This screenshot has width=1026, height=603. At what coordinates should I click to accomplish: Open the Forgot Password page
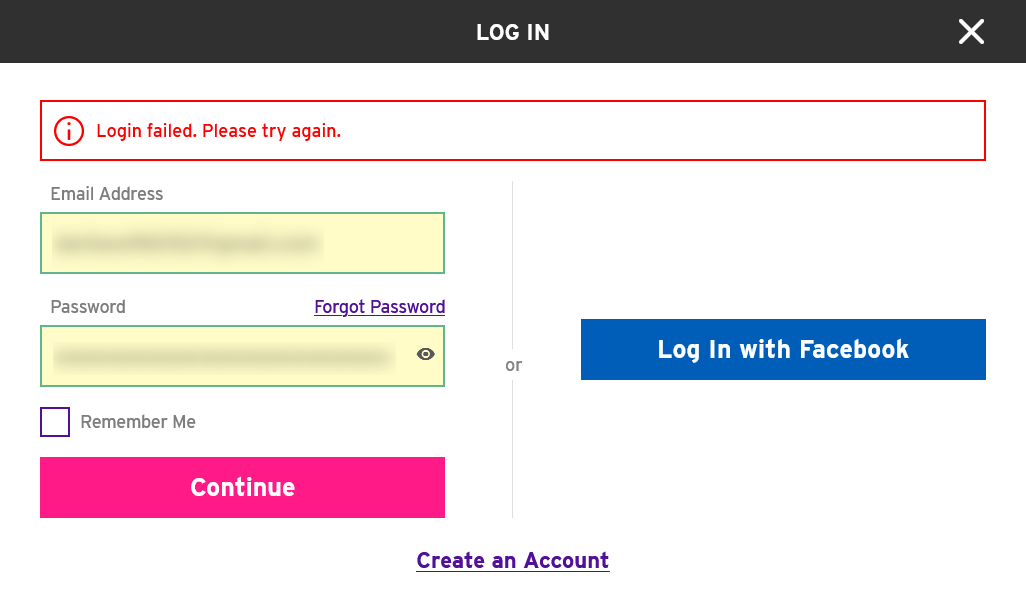point(379,307)
